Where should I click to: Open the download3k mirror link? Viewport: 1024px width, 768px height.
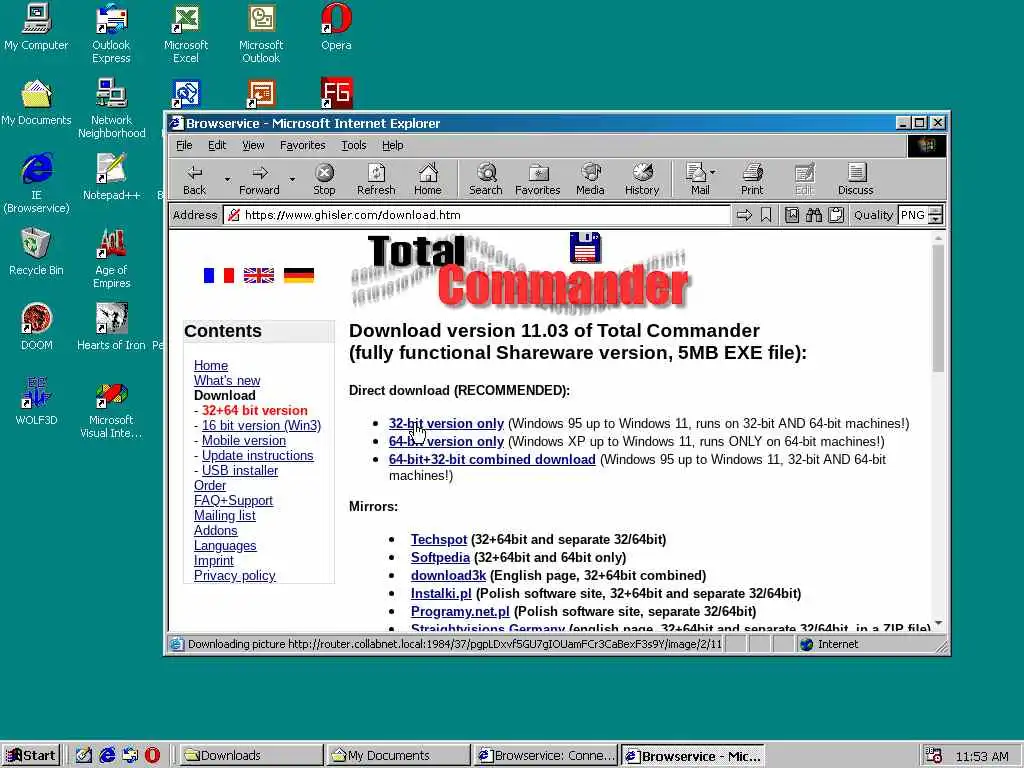pos(448,575)
